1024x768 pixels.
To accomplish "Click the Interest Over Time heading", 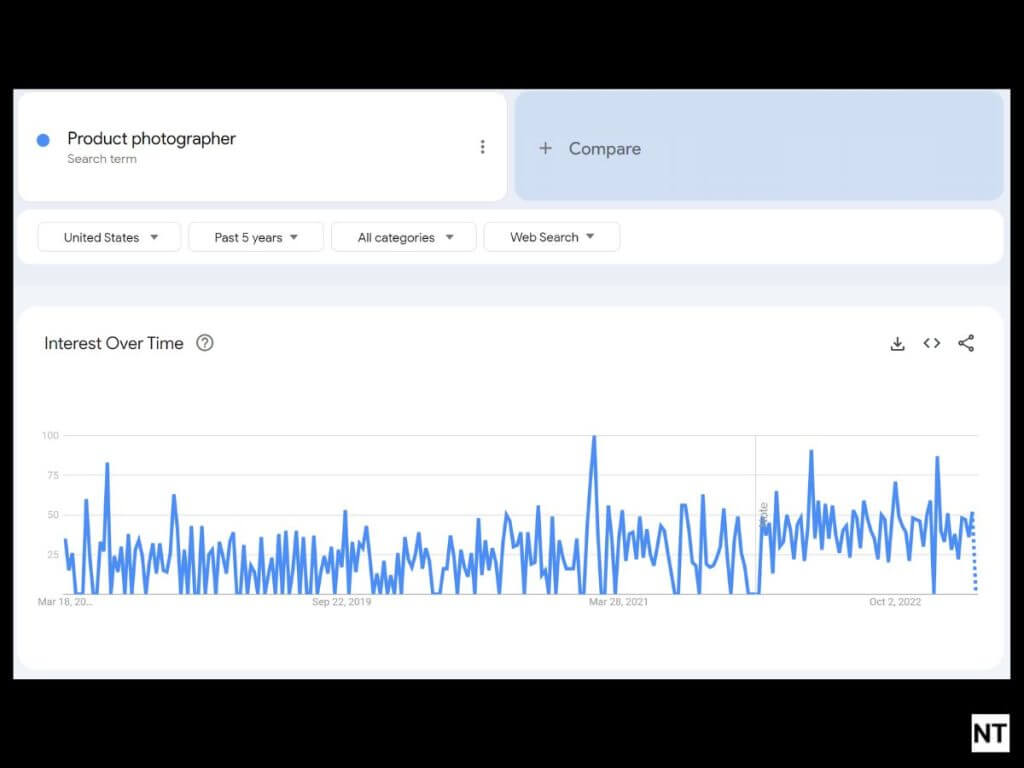I will coord(114,343).
